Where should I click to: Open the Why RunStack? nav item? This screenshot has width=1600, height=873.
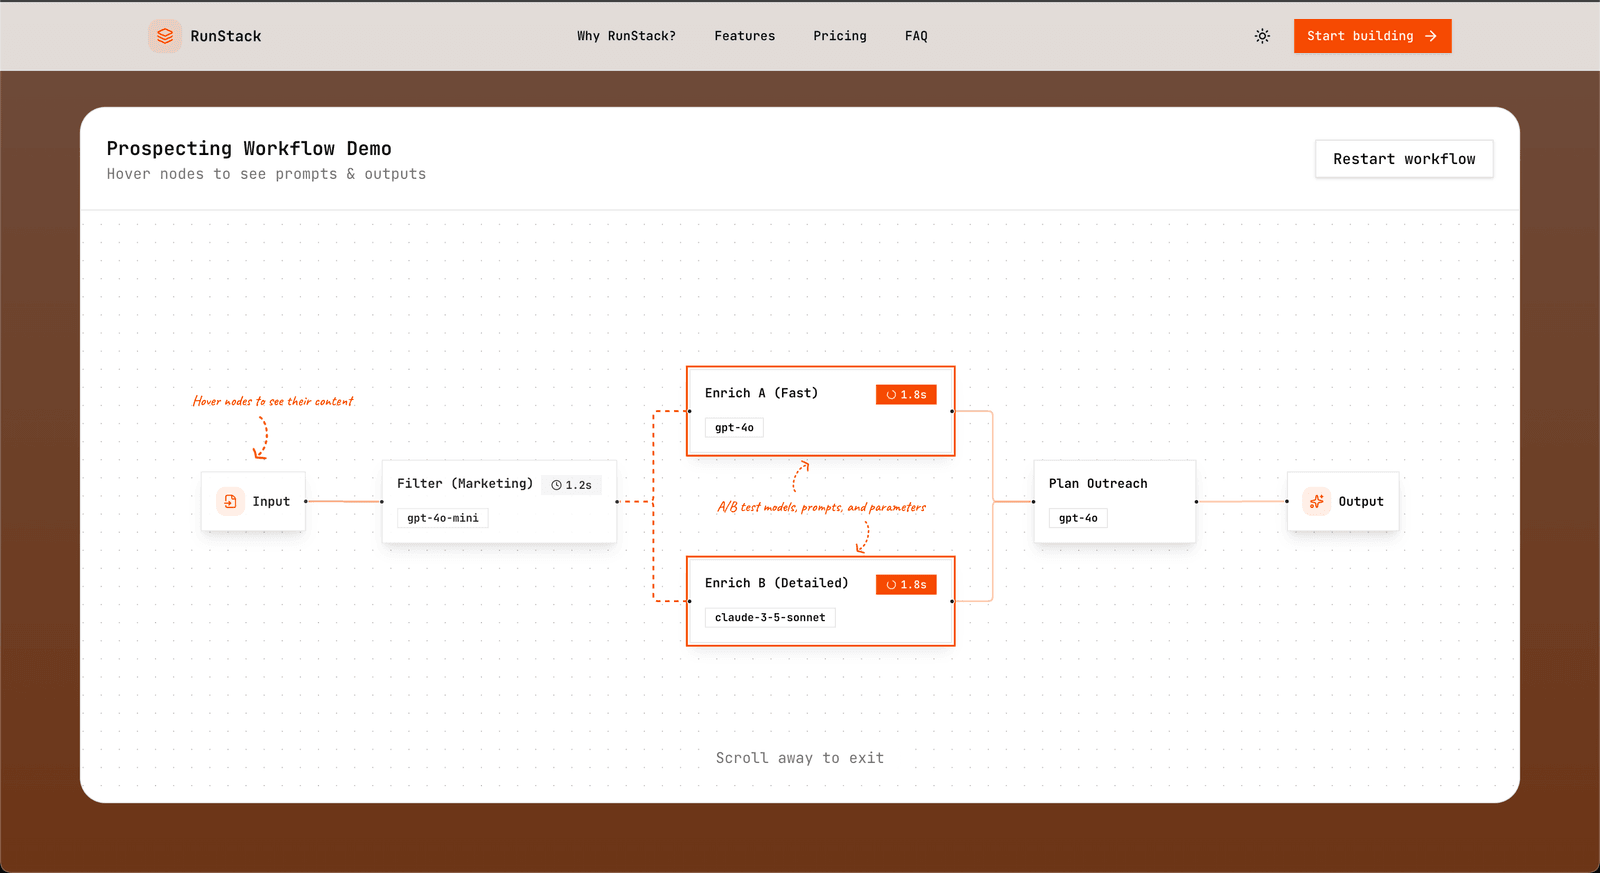(x=626, y=36)
